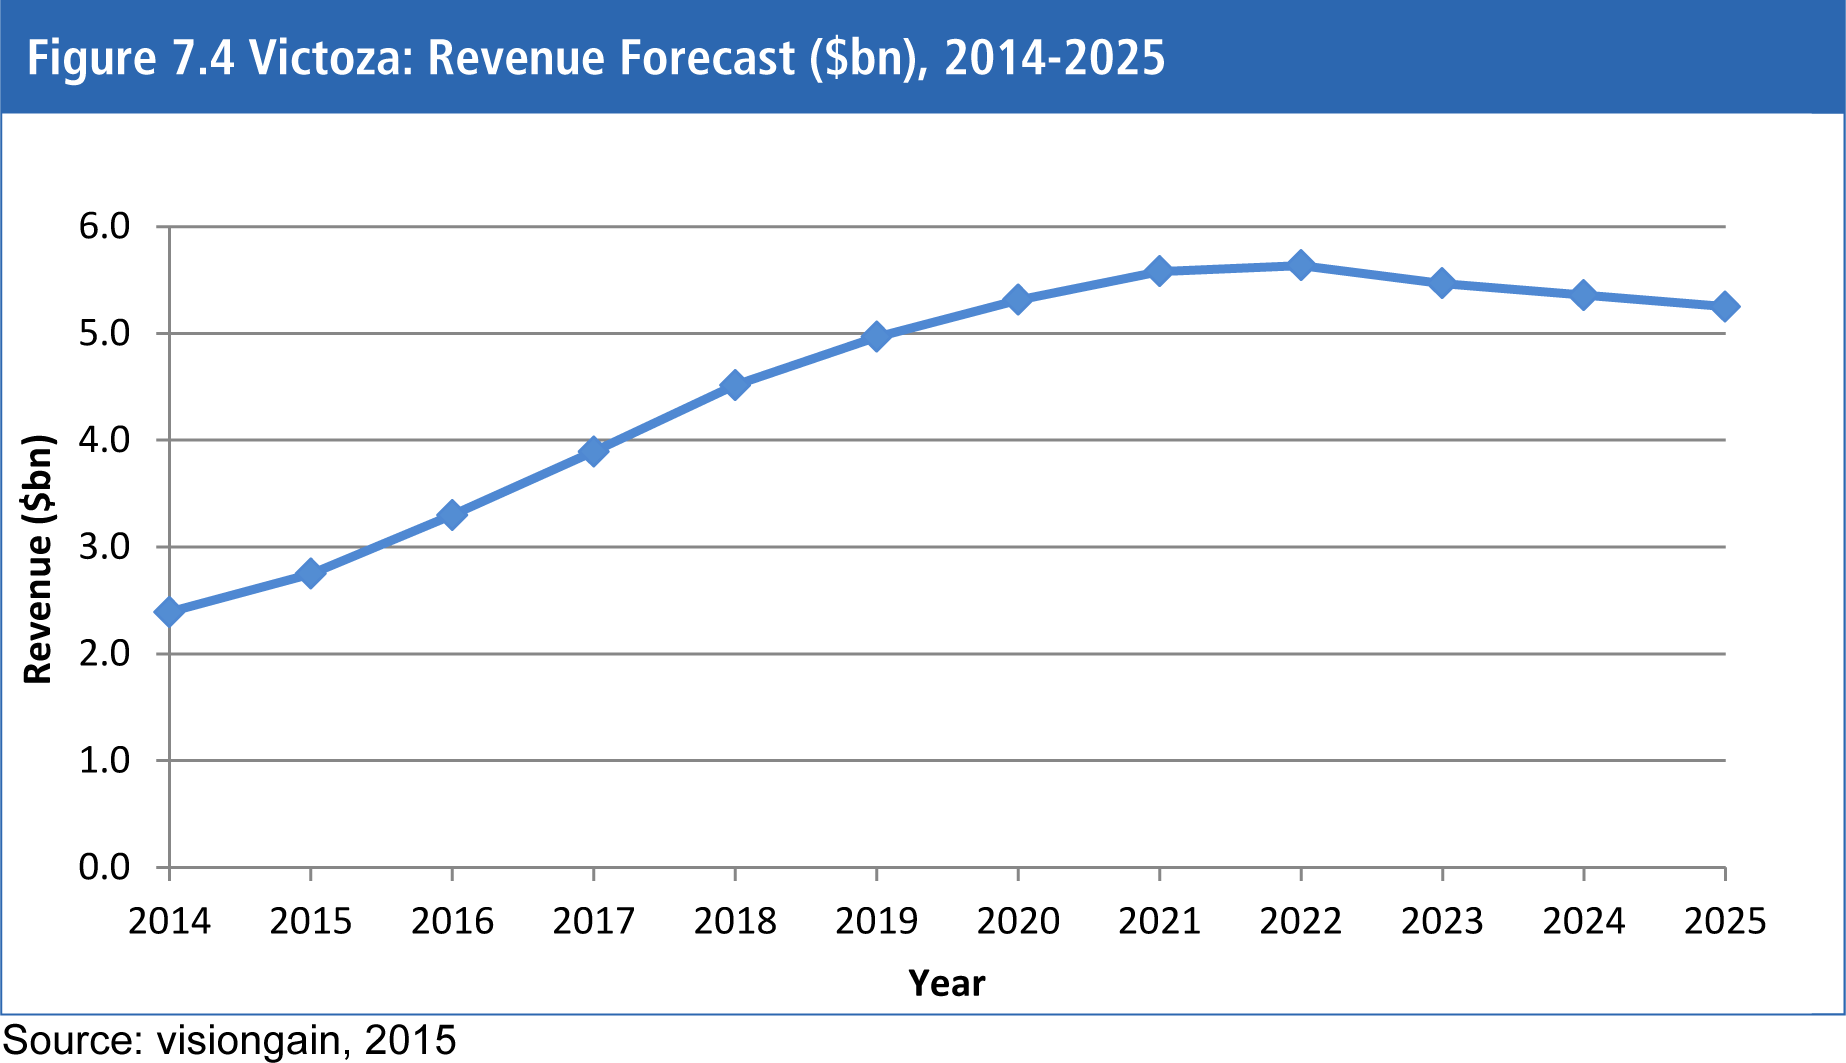Click the 2021 data point marker

[x=1160, y=271]
